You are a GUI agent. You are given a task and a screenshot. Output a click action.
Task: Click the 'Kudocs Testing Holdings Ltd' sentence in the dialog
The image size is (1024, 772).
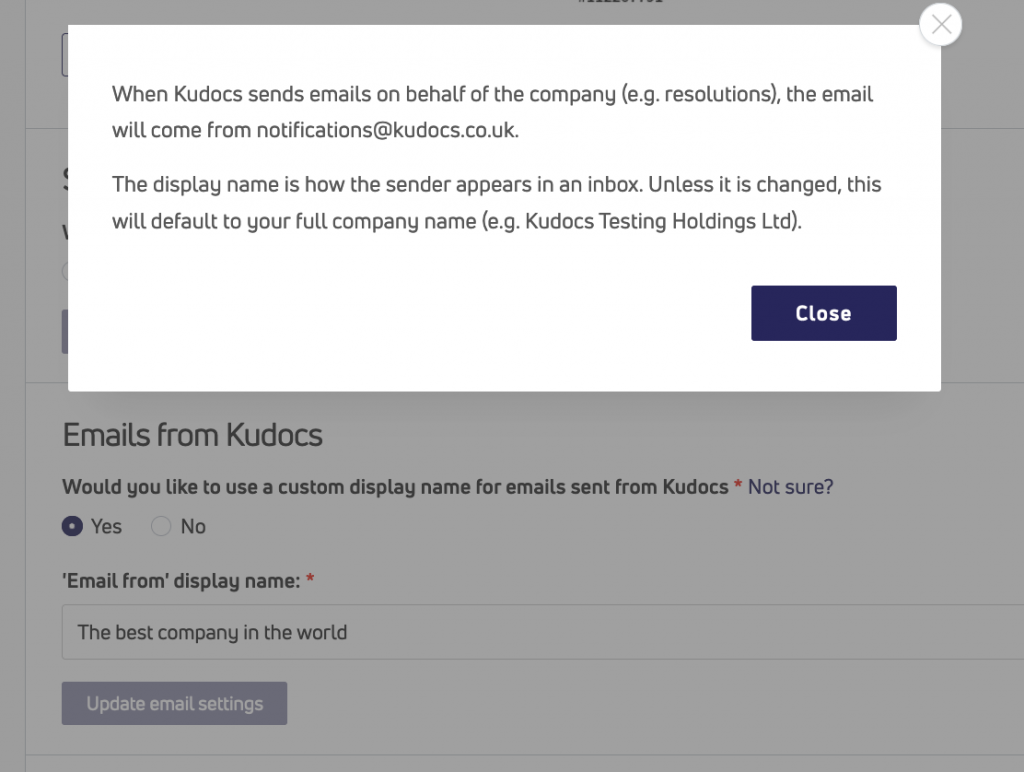496,202
